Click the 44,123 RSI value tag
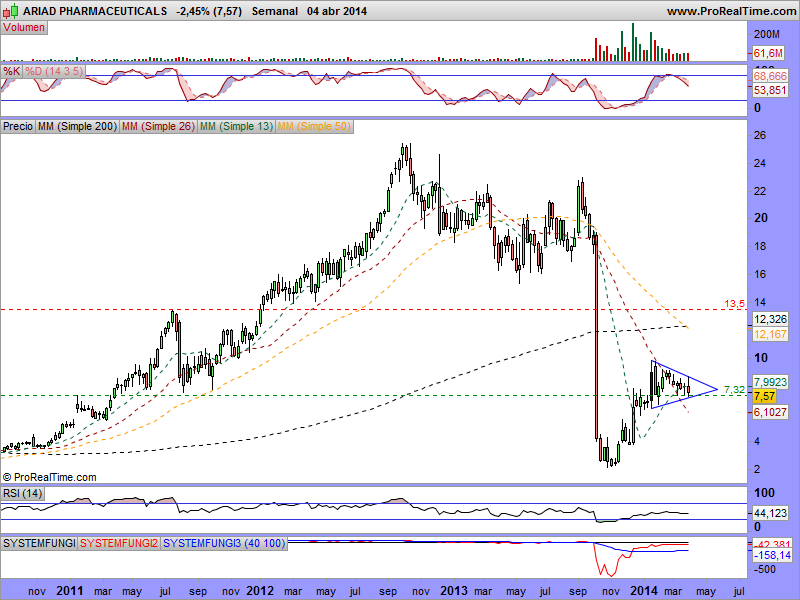 pyautogui.click(x=770, y=513)
